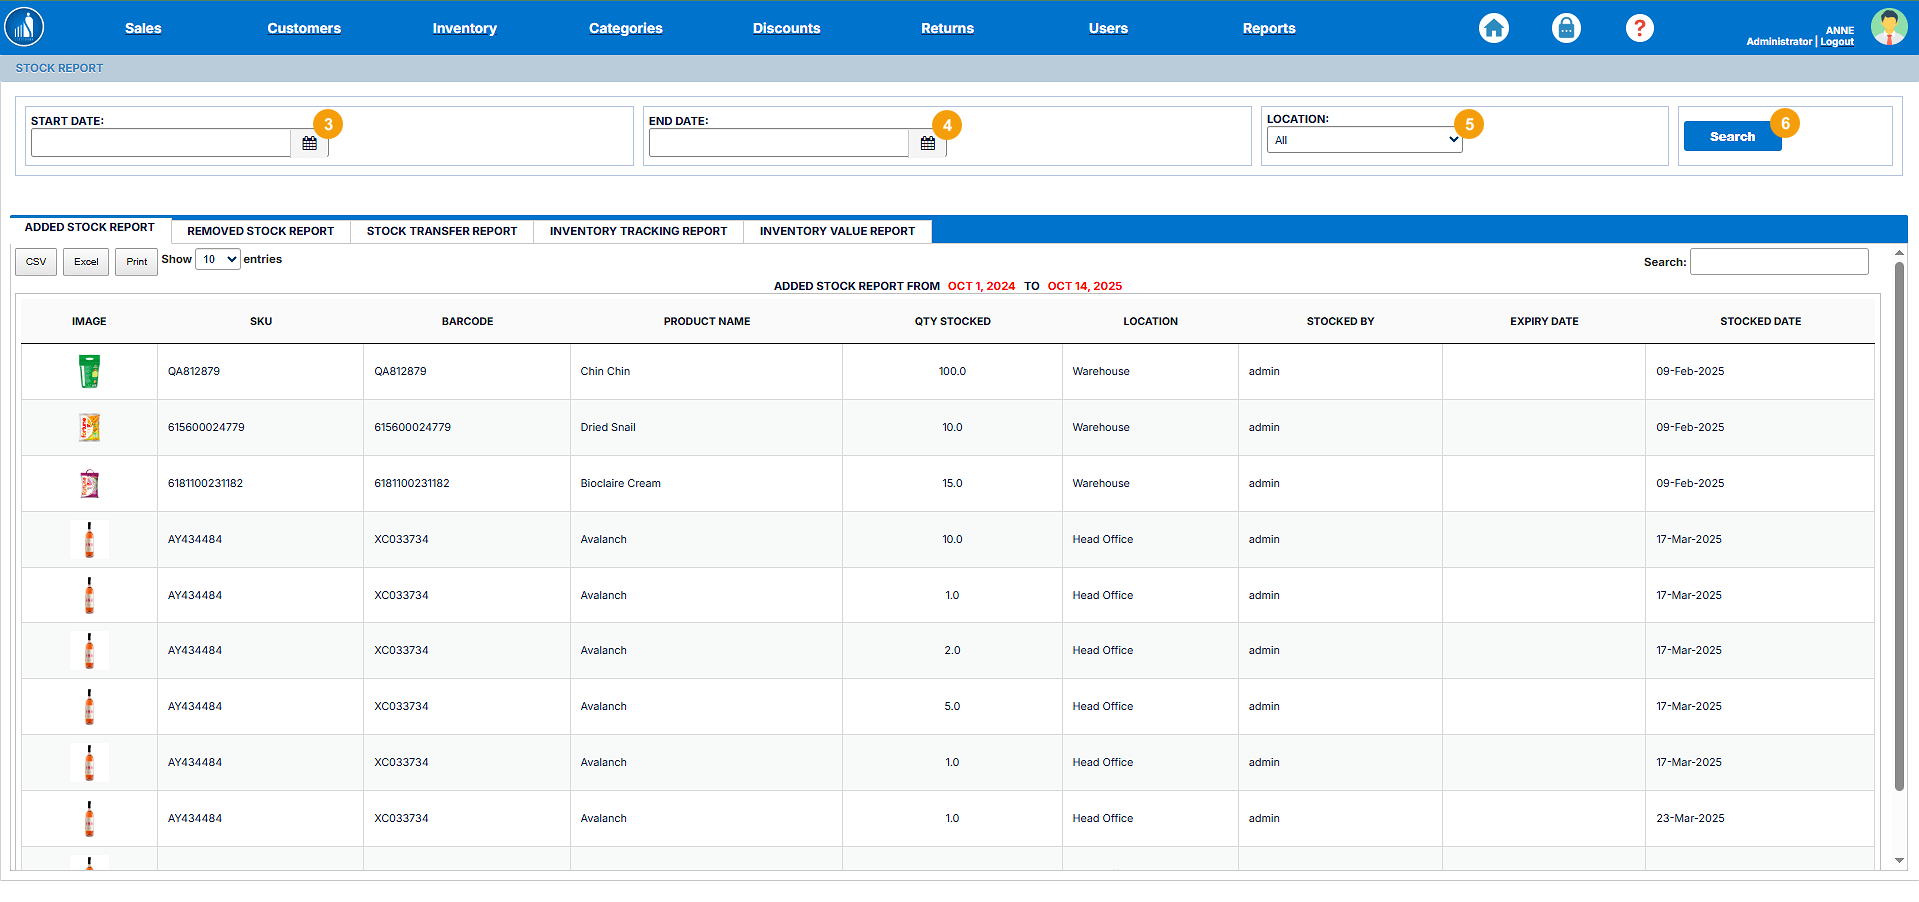The height and width of the screenshot is (902, 1919).
Task: Open the Reports menu
Action: pos(1268,28)
